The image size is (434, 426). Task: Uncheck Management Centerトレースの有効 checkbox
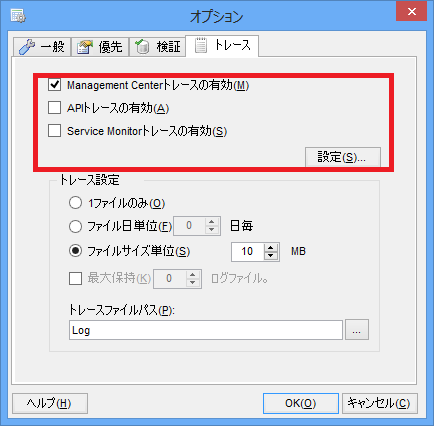54,85
